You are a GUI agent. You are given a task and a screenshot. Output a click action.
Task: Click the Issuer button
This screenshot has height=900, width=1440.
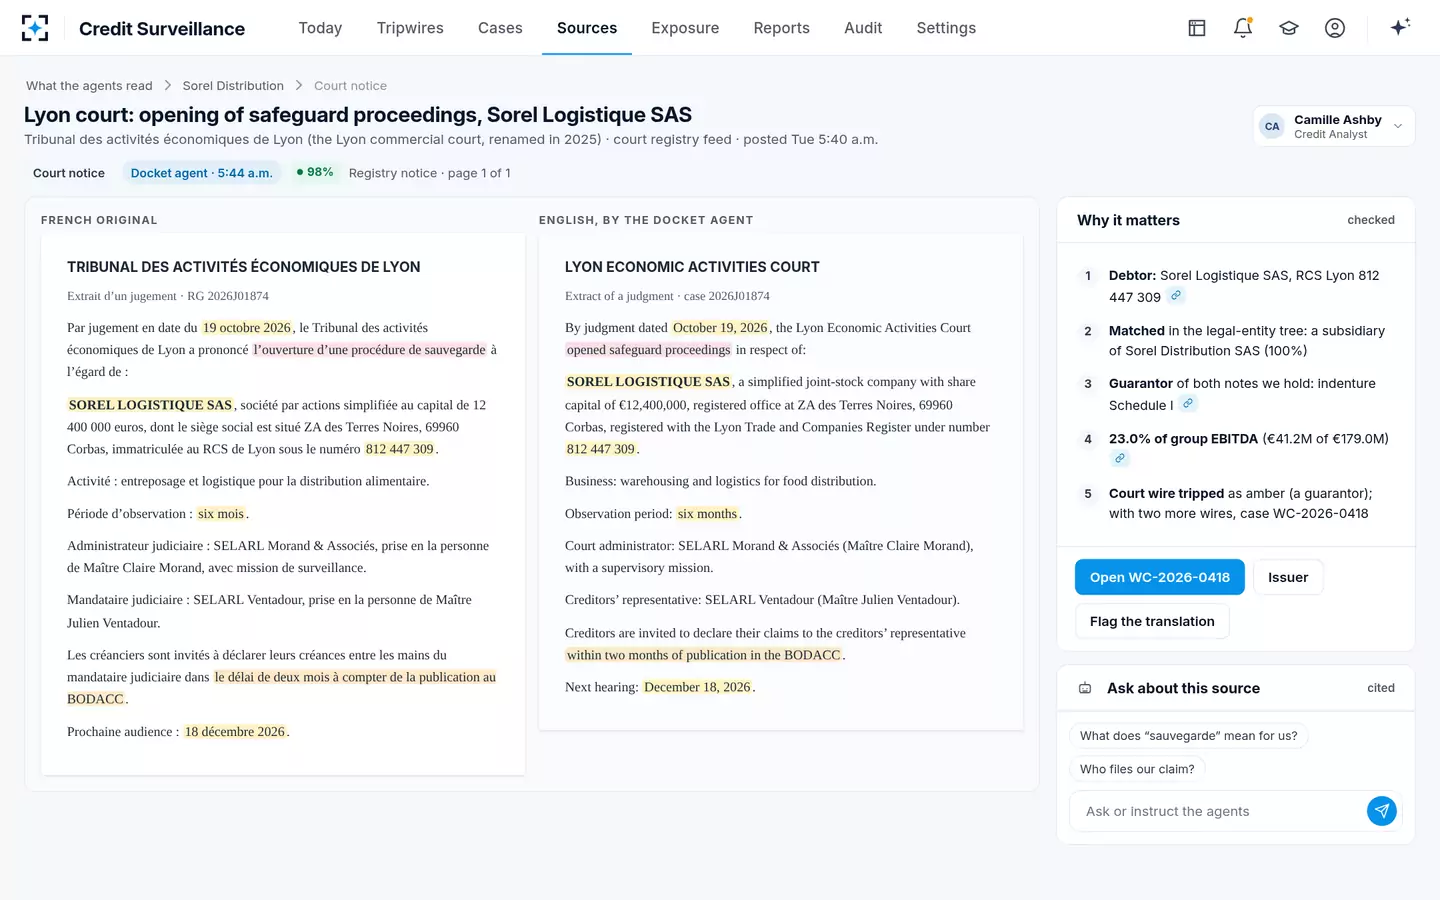click(1288, 577)
